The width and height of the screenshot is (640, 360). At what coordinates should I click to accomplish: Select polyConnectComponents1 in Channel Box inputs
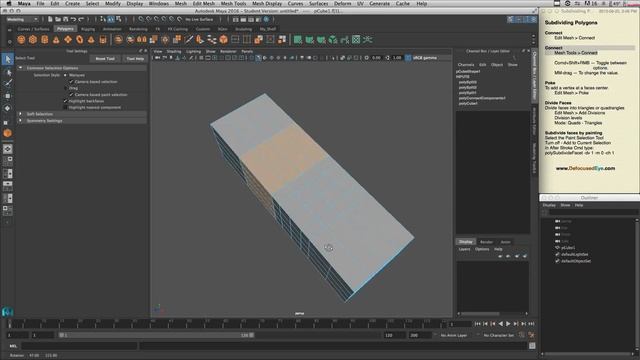[x=482, y=98]
